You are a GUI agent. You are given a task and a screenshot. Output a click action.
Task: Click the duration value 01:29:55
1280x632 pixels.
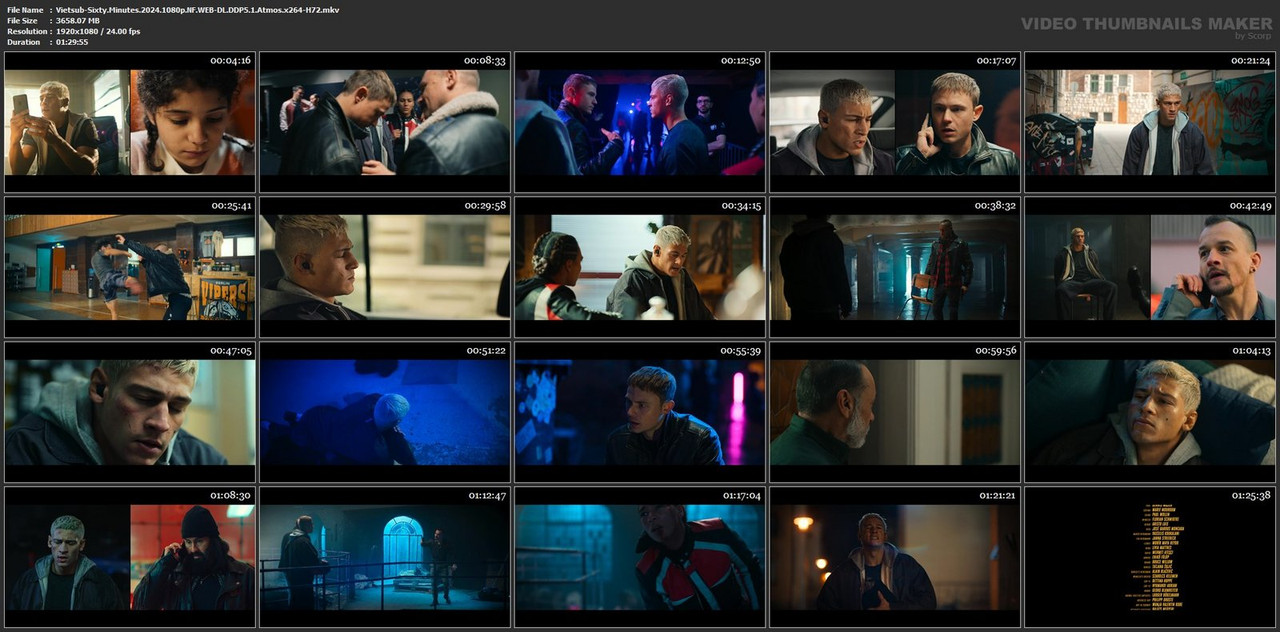[x=72, y=42]
